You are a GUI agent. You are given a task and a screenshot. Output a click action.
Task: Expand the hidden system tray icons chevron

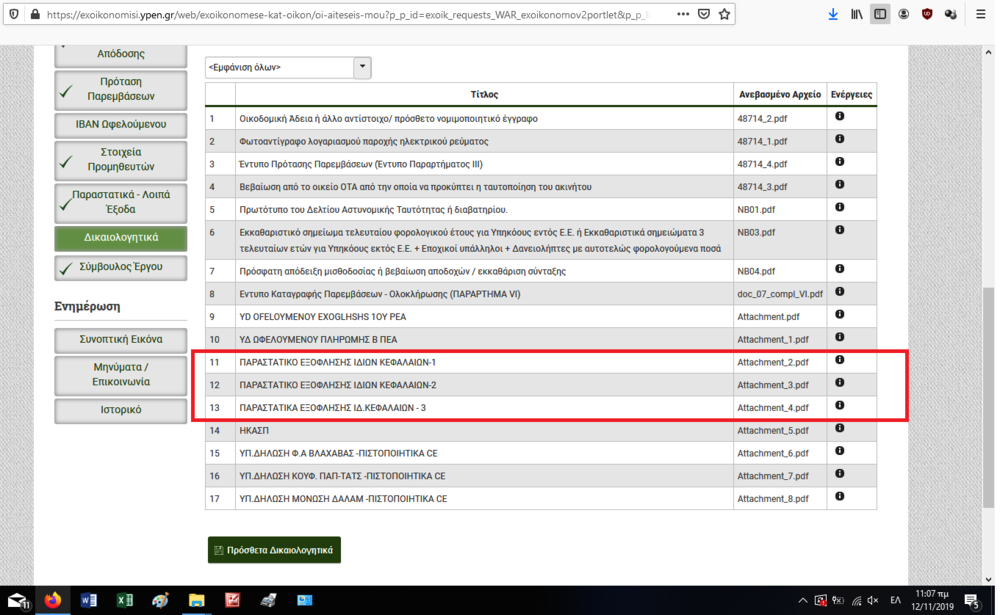tap(802, 600)
